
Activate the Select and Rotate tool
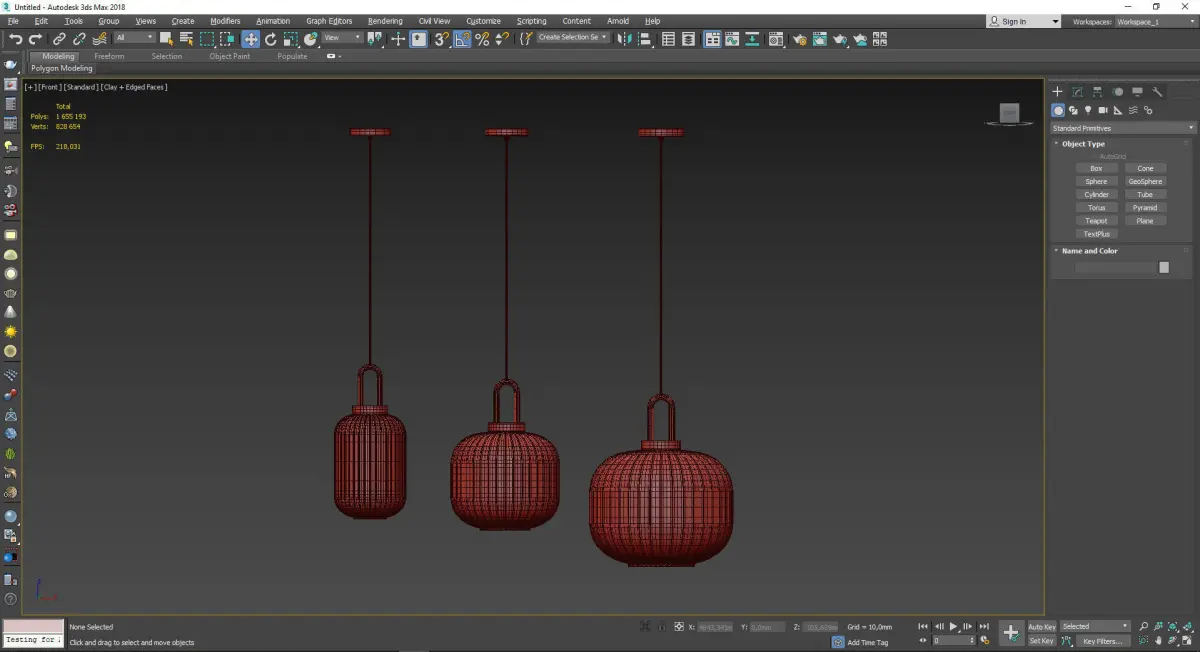coord(270,39)
